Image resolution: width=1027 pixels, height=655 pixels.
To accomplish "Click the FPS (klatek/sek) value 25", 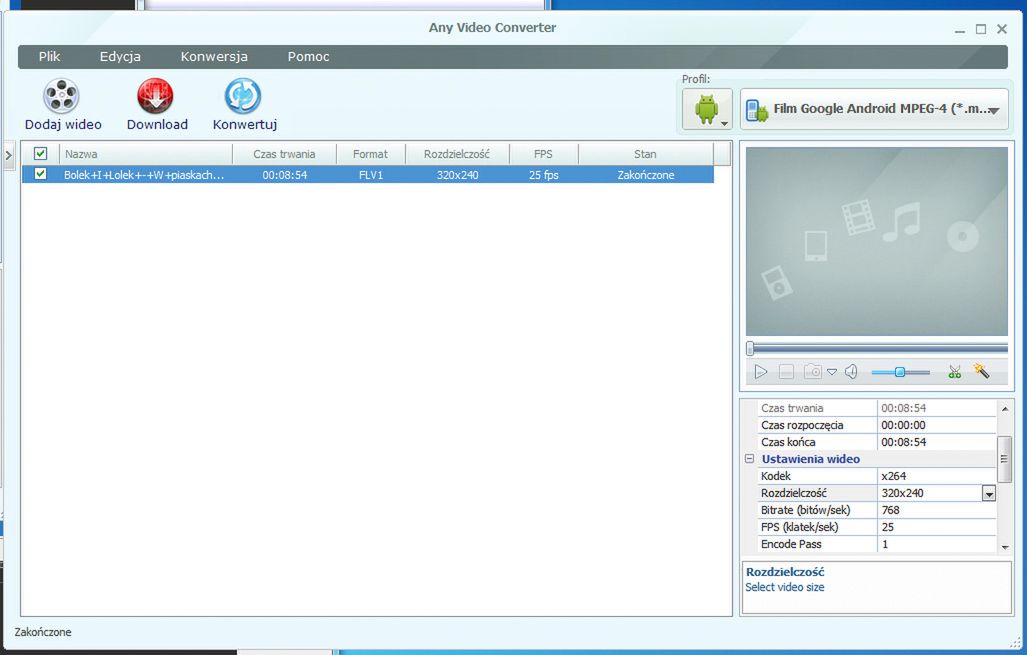I will (x=936, y=527).
